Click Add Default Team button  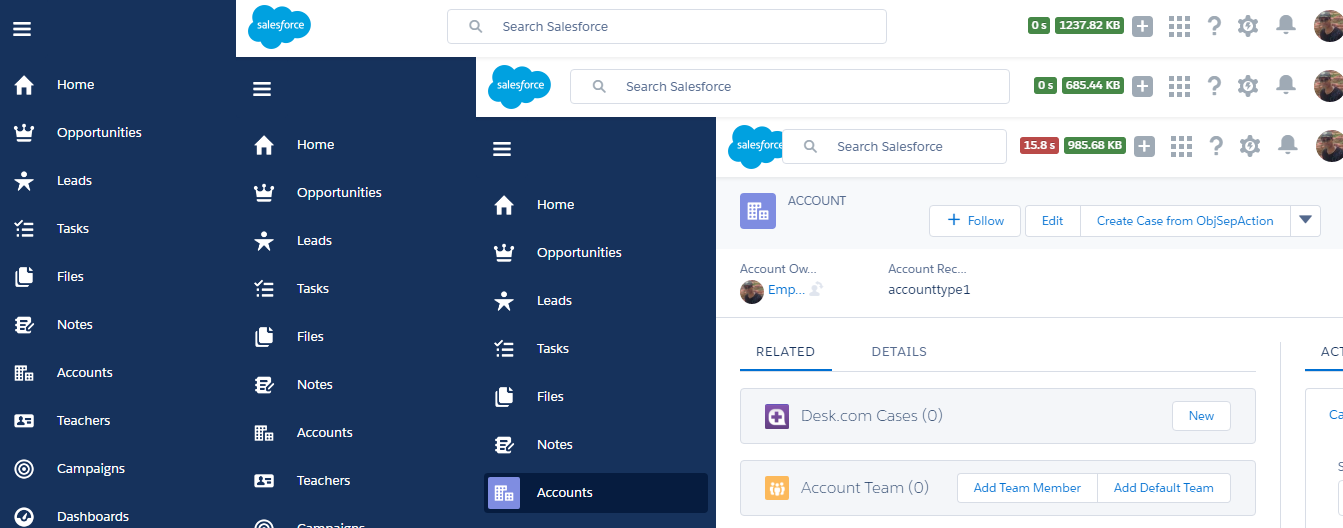[x=1163, y=488]
